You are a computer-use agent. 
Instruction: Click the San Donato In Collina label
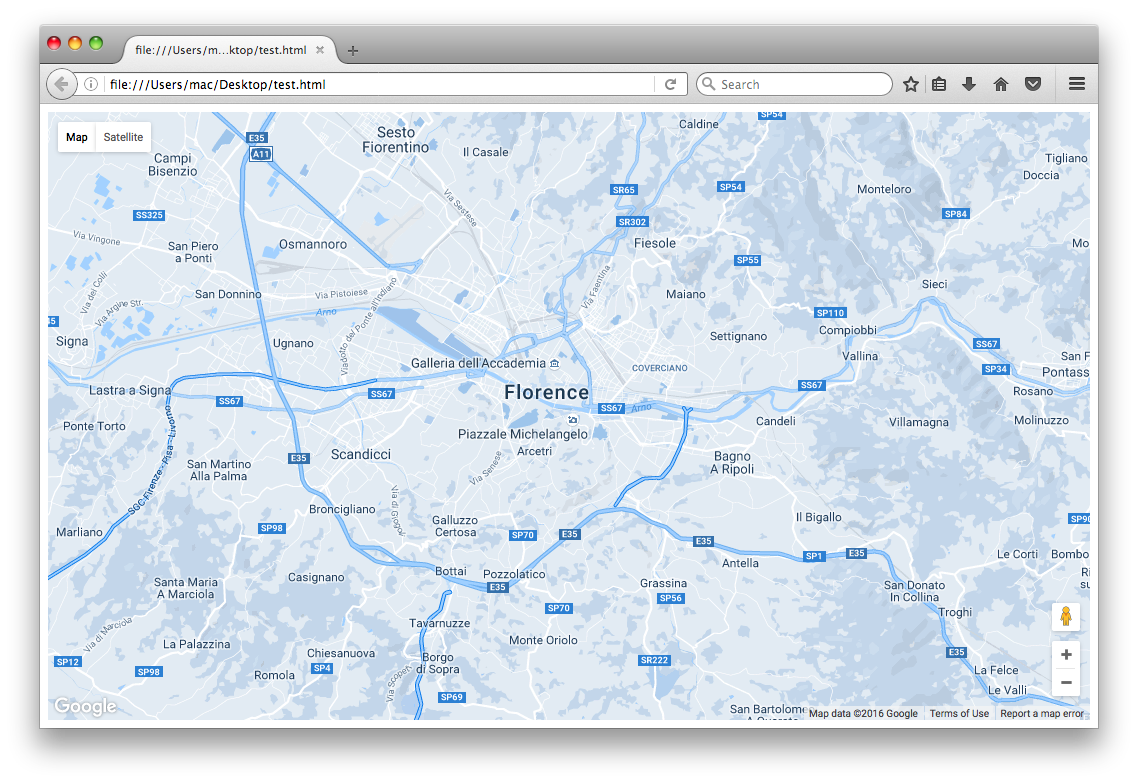click(x=914, y=591)
